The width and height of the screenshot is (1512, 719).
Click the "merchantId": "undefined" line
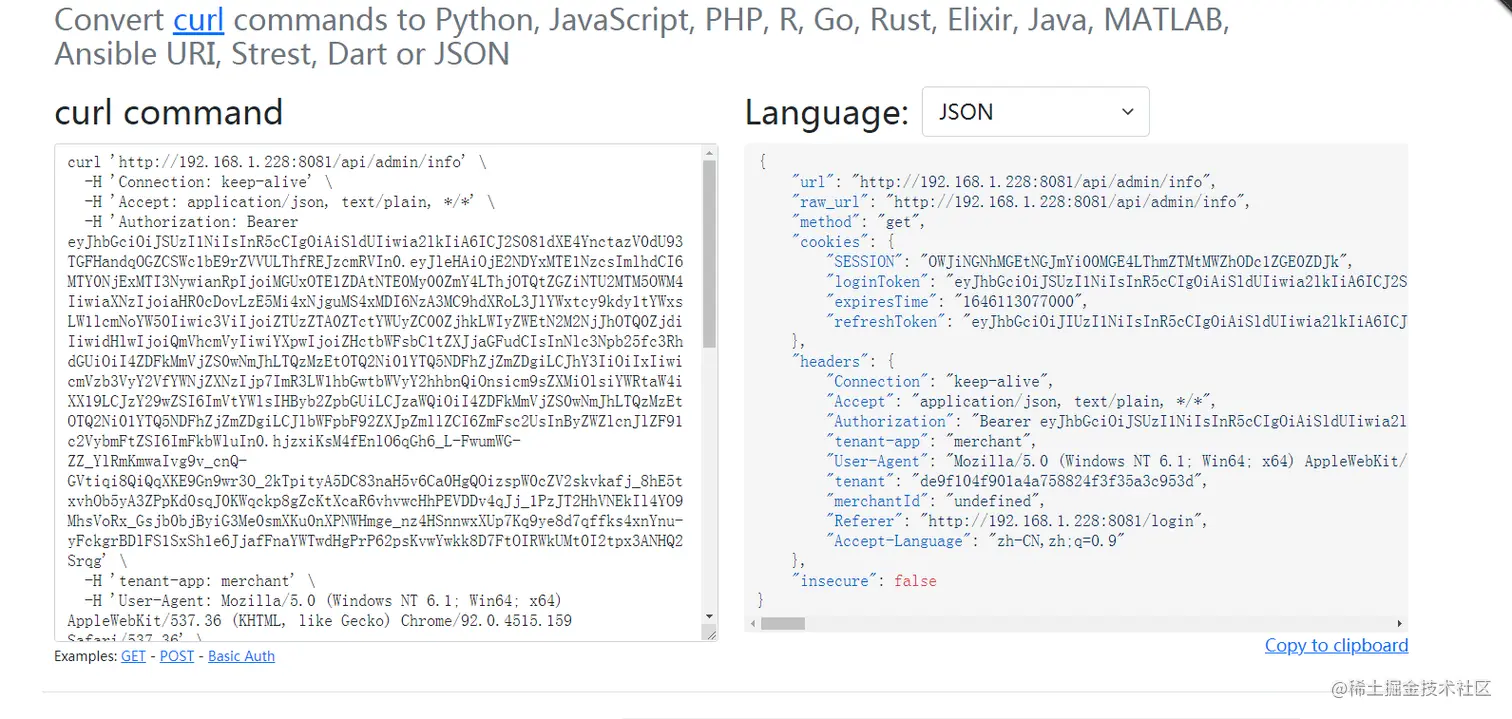pyautogui.click(x=935, y=502)
